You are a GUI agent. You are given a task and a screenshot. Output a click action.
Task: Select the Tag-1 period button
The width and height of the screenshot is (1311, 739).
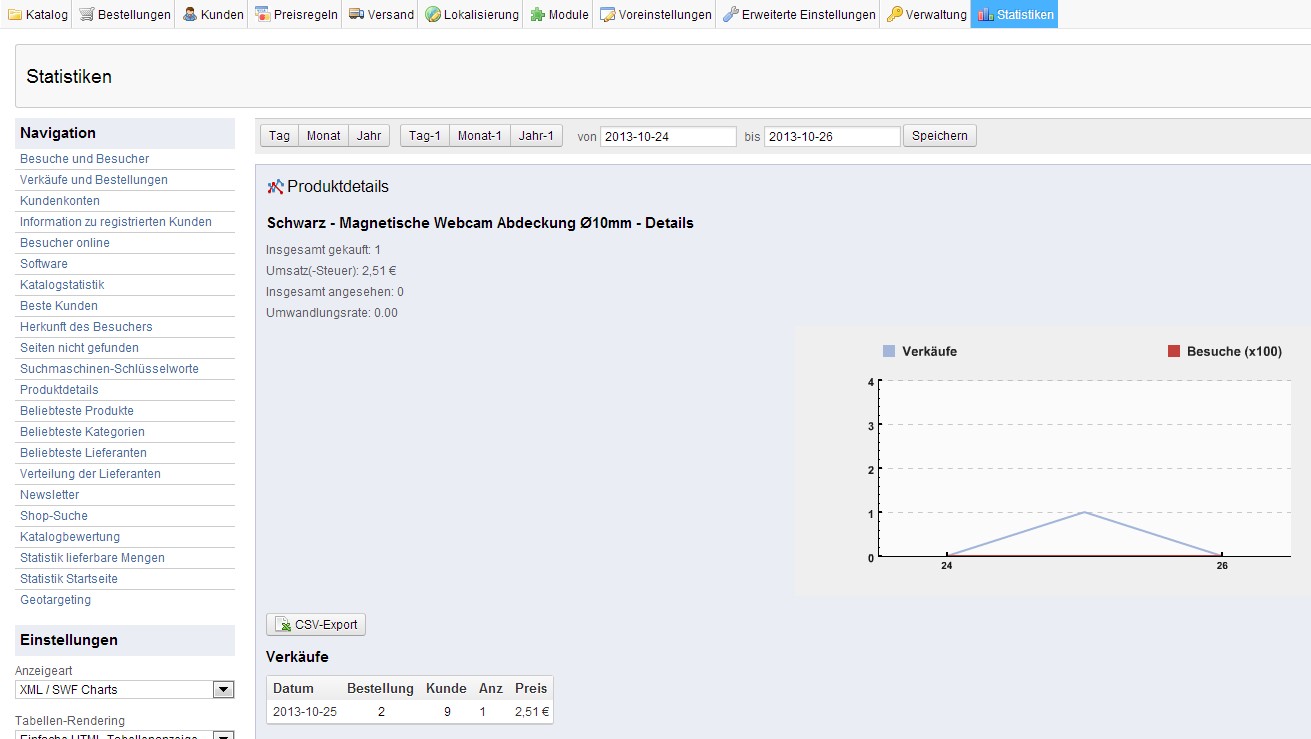(x=425, y=136)
